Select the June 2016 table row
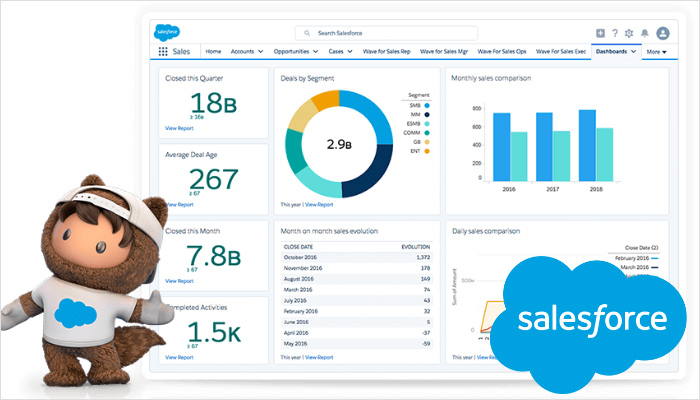 357,322
